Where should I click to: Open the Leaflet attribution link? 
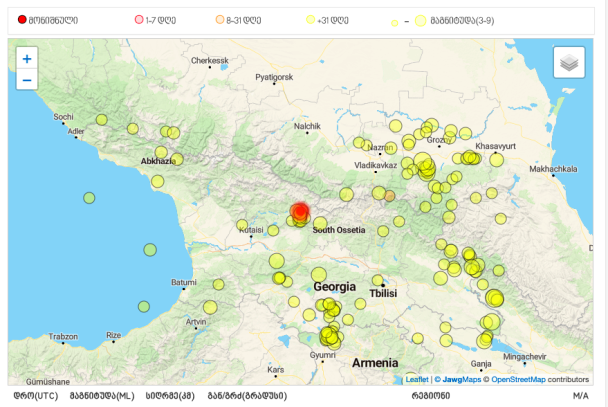pyautogui.click(x=417, y=379)
